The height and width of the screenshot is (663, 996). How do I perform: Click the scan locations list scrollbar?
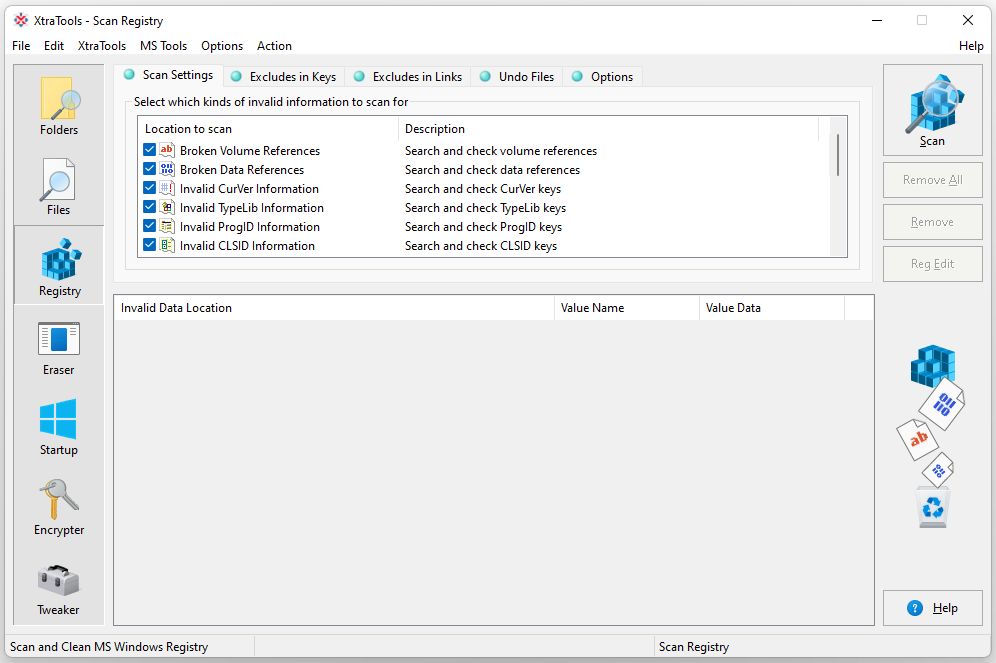[x=838, y=155]
